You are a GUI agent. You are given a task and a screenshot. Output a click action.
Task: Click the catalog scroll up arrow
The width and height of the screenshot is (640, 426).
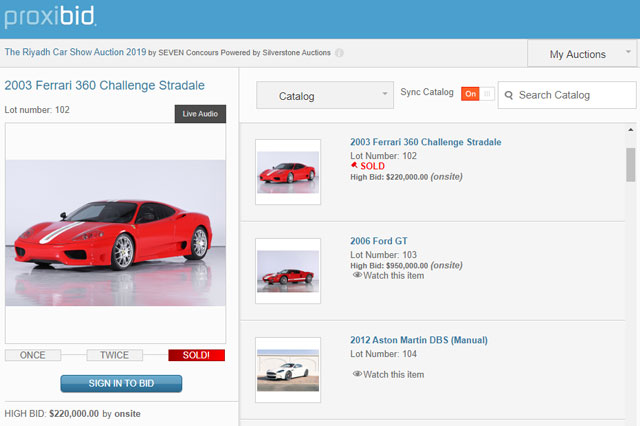[x=631, y=130]
